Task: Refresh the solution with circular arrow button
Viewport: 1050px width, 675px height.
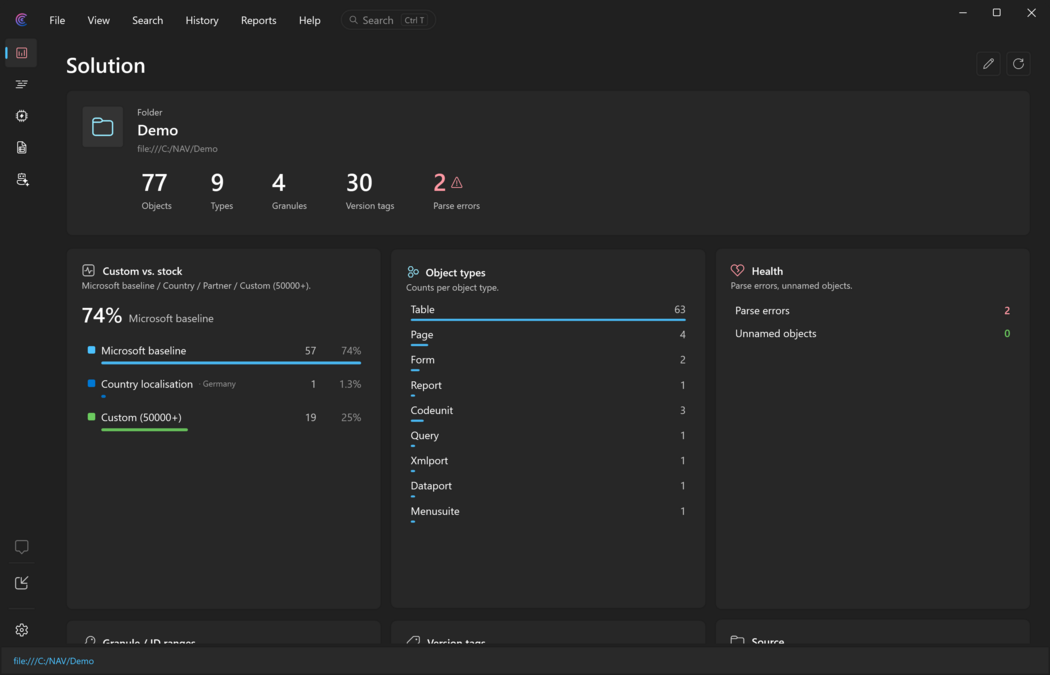Action: point(1019,64)
